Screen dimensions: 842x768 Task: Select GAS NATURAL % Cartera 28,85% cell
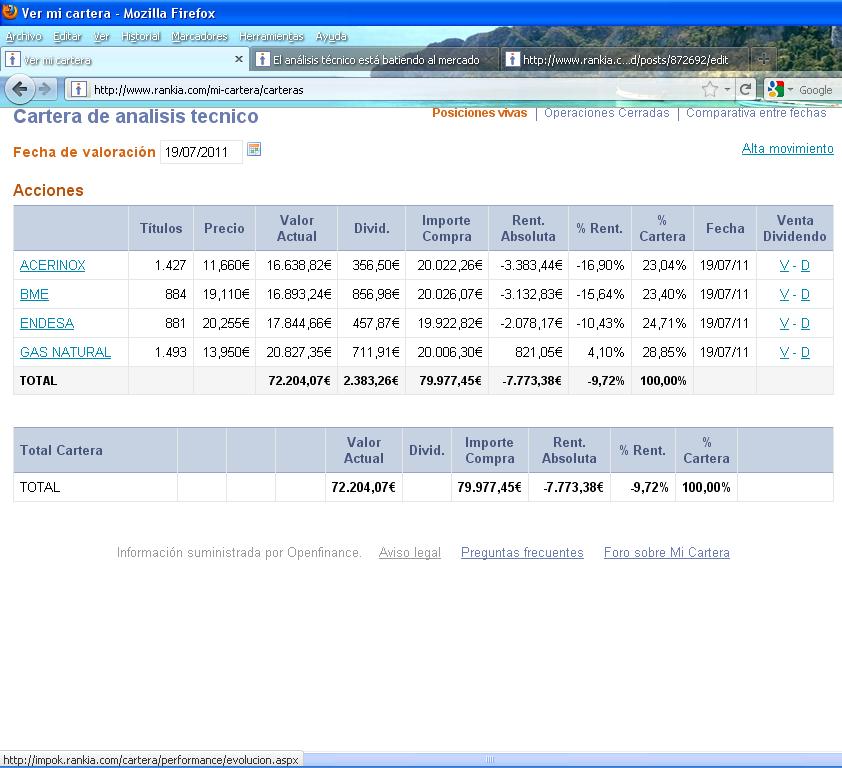tap(664, 352)
